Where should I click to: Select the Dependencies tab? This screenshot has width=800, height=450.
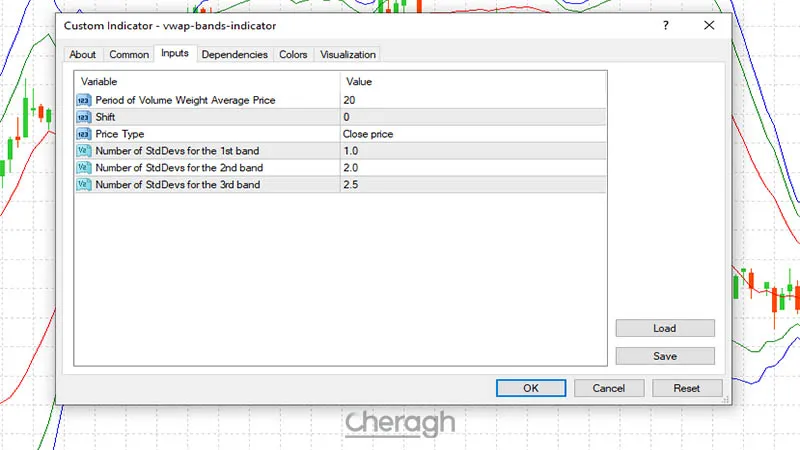pos(234,55)
